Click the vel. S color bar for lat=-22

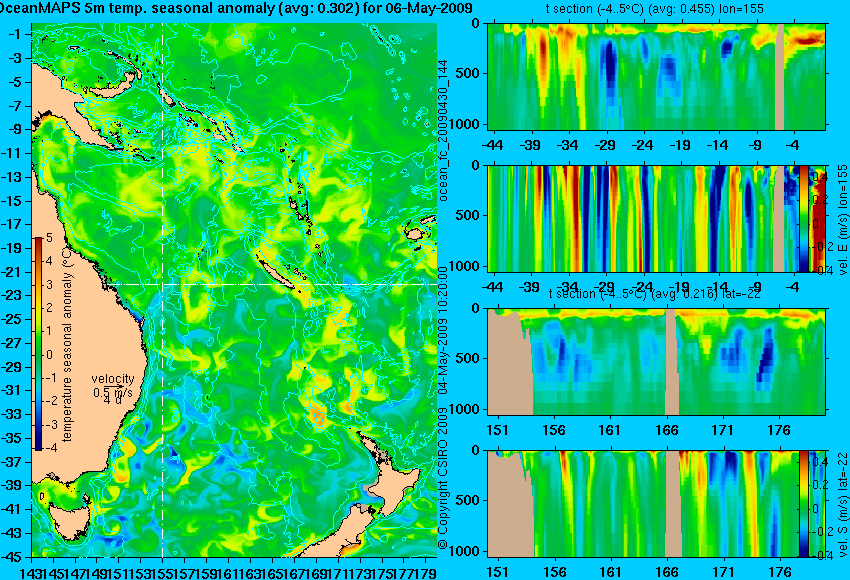804,504
